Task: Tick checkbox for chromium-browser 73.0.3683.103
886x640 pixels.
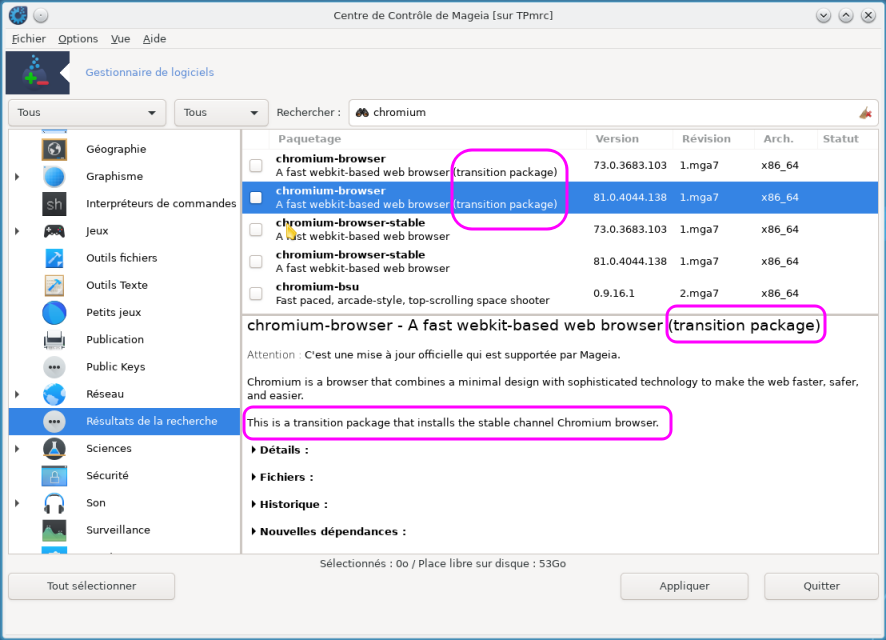Action: [256, 166]
